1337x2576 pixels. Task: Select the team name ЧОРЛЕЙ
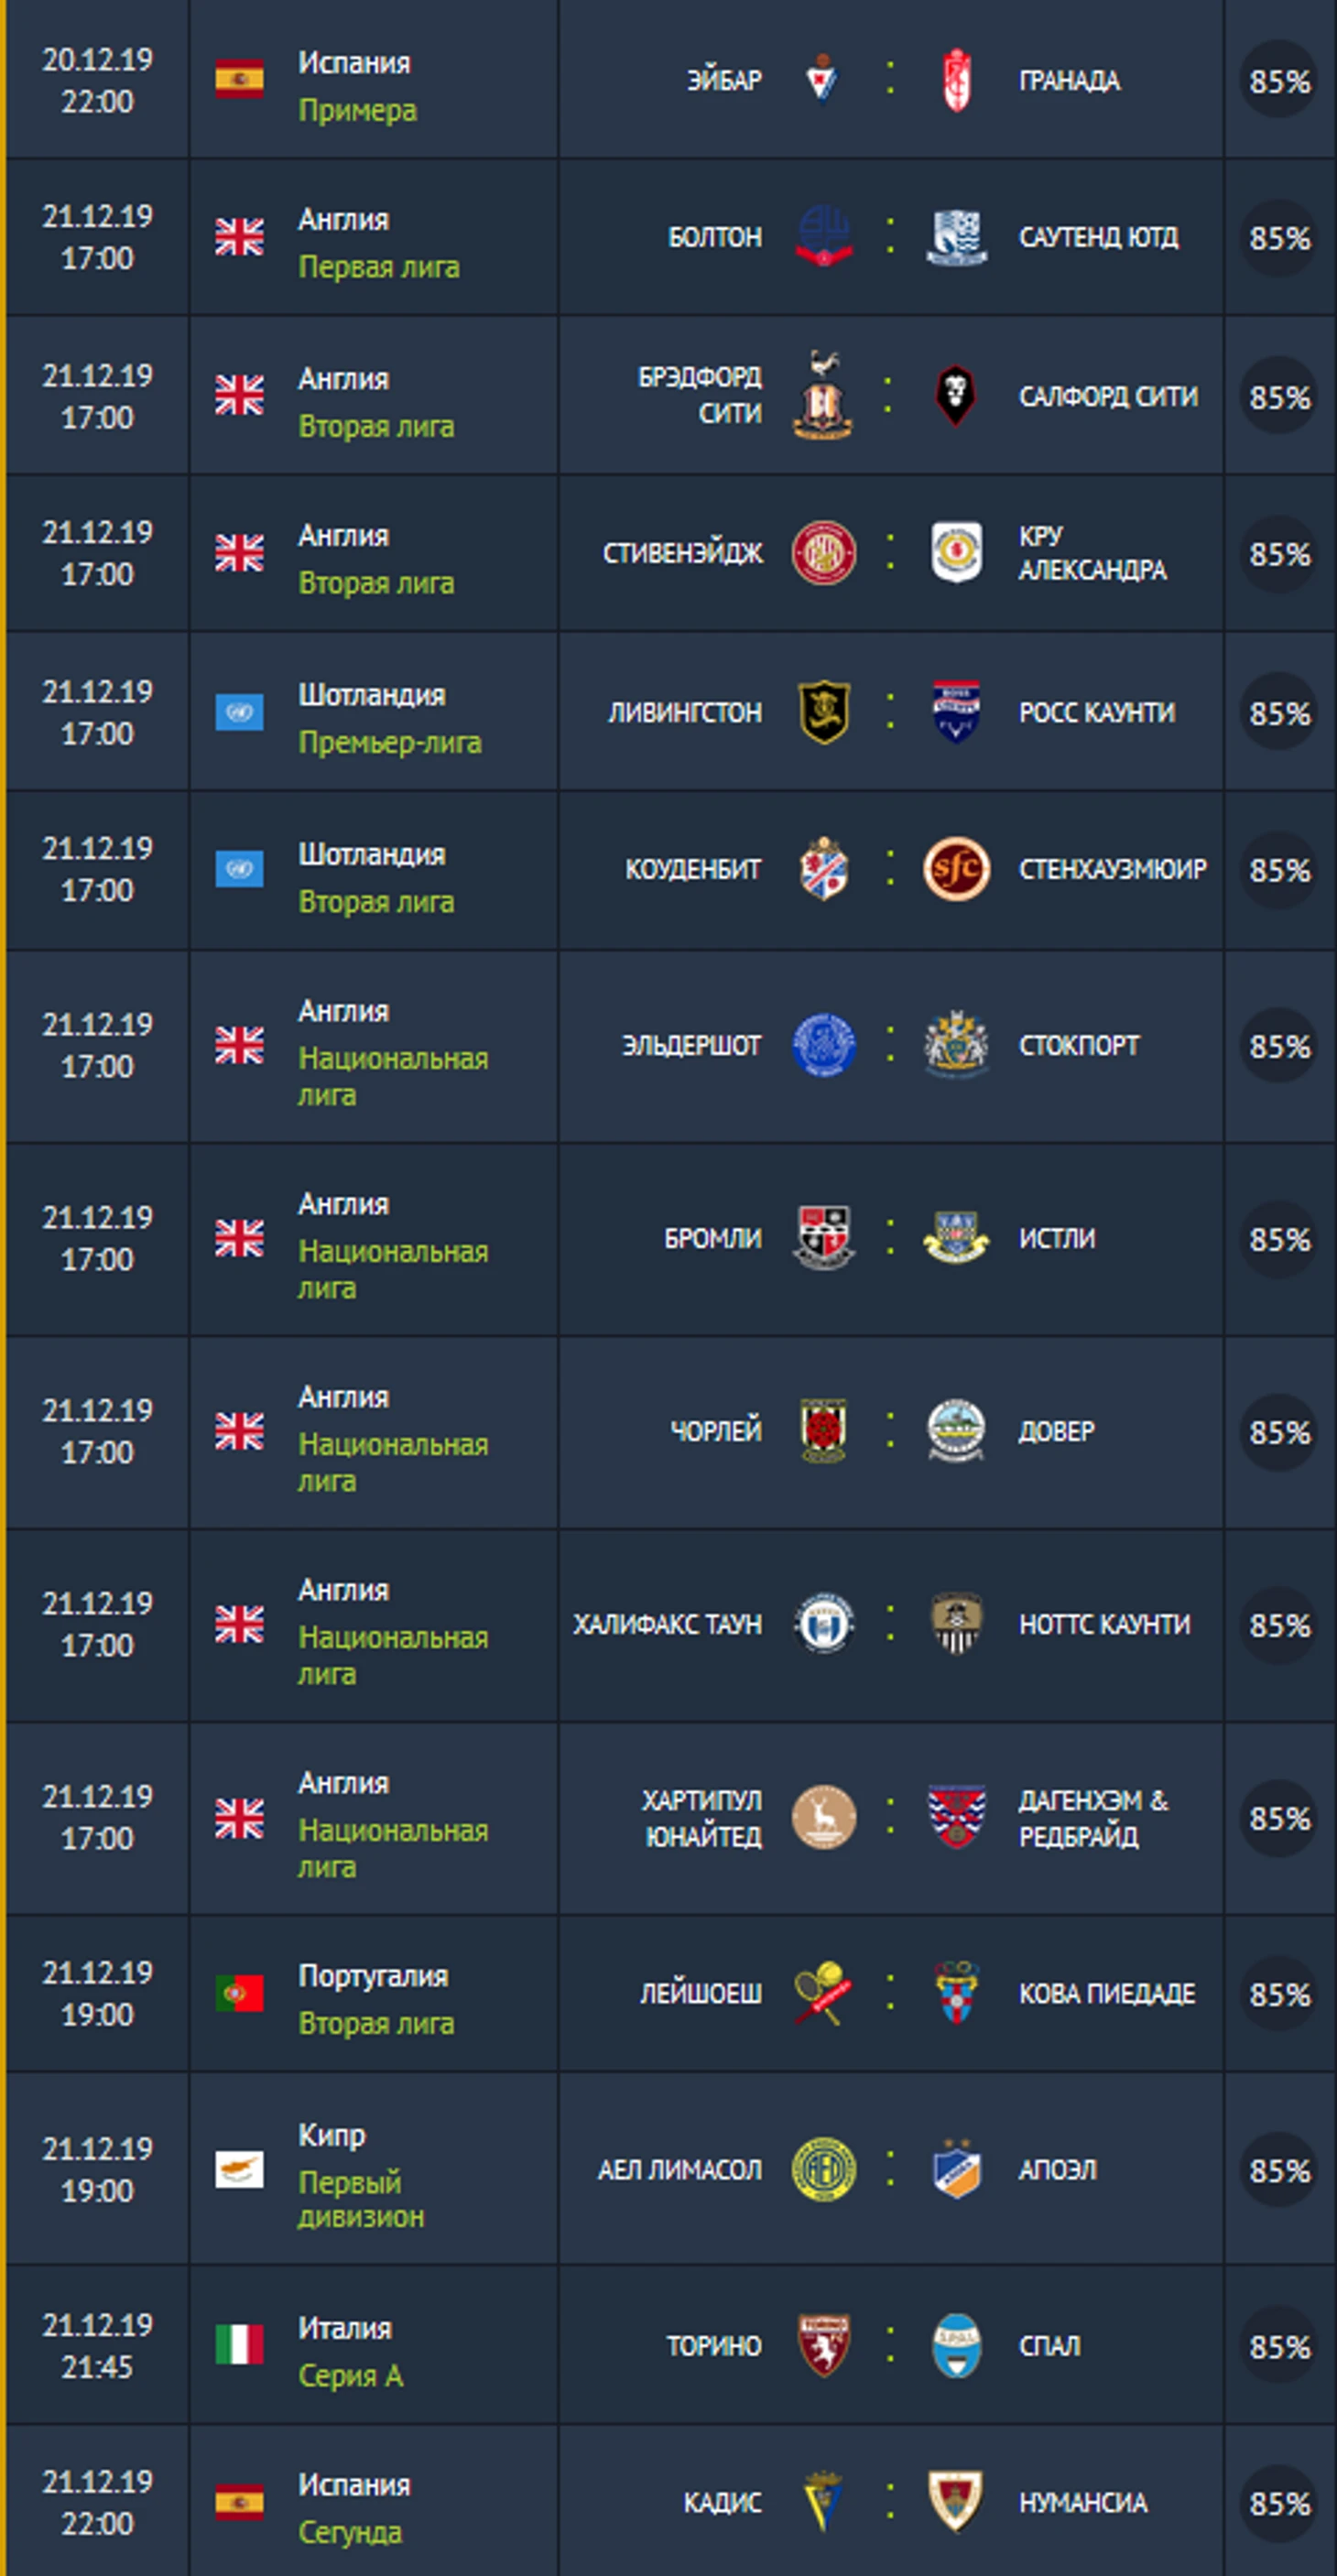tap(715, 1431)
